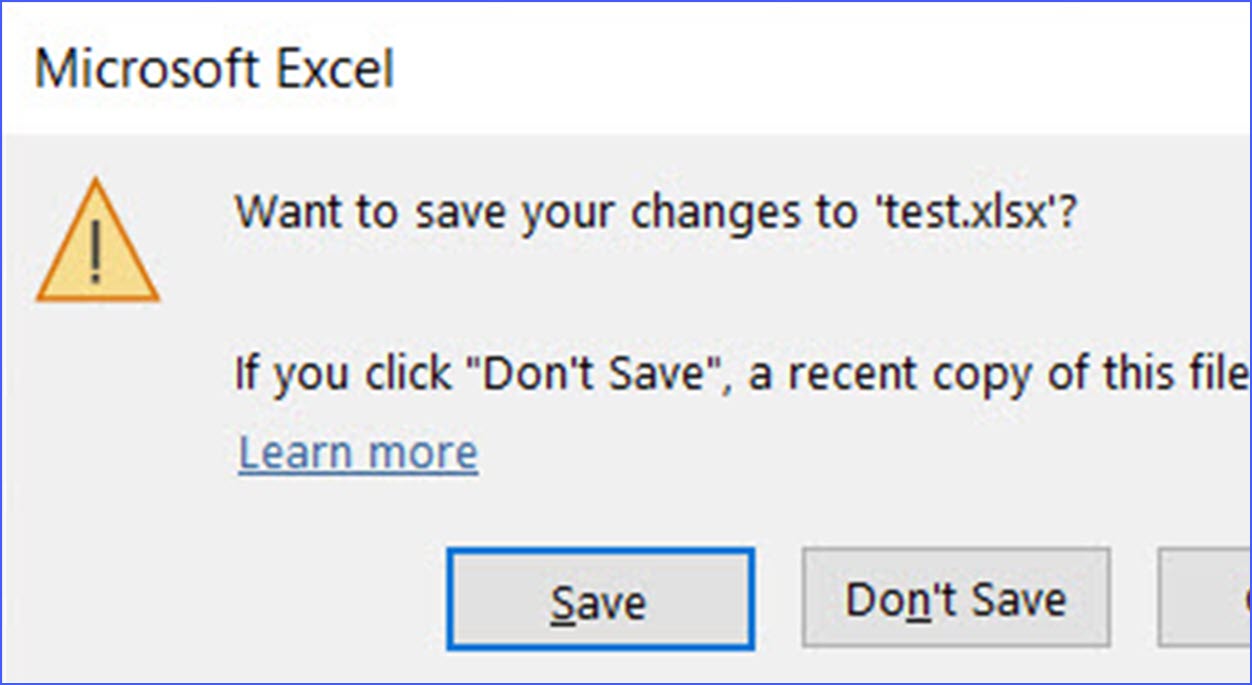Choose the Don't Save button

click(x=955, y=600)
